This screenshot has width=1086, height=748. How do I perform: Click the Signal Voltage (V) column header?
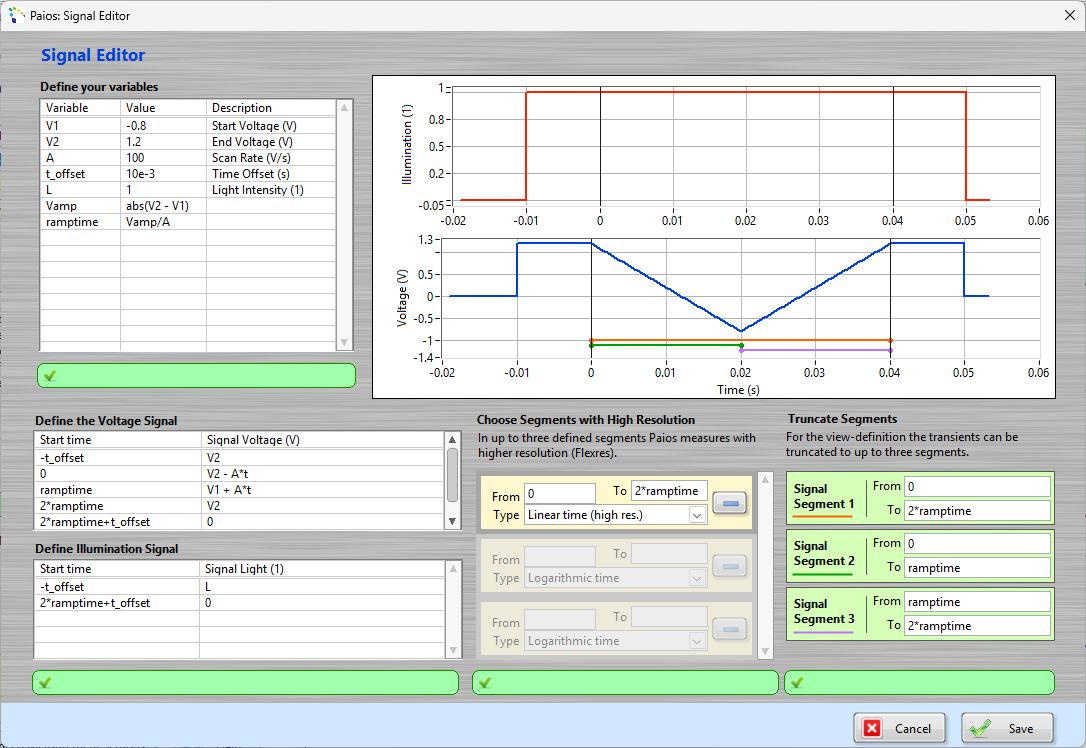(x=322, y=440)
